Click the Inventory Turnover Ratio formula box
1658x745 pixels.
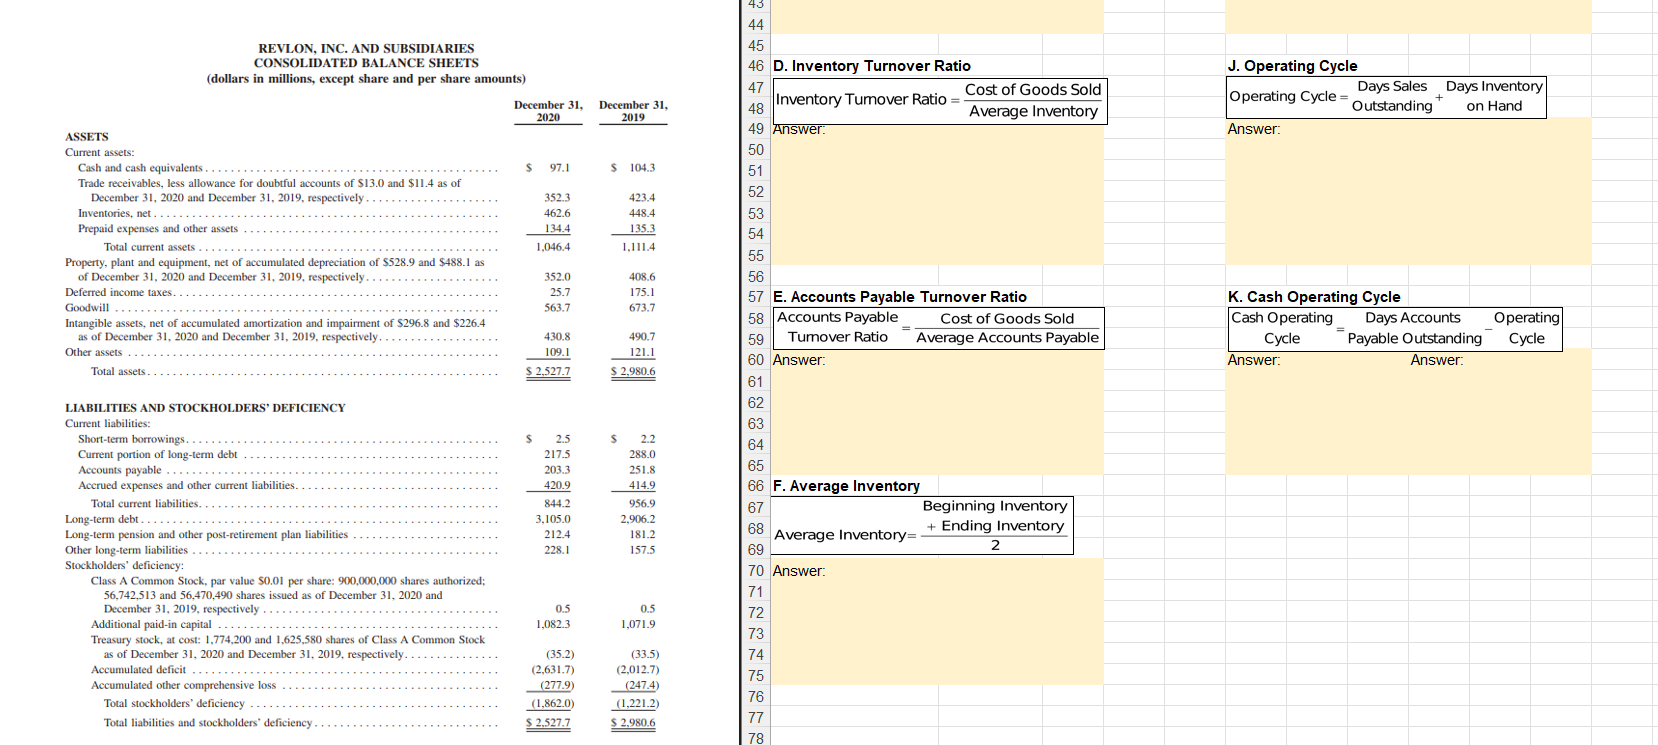939,100
